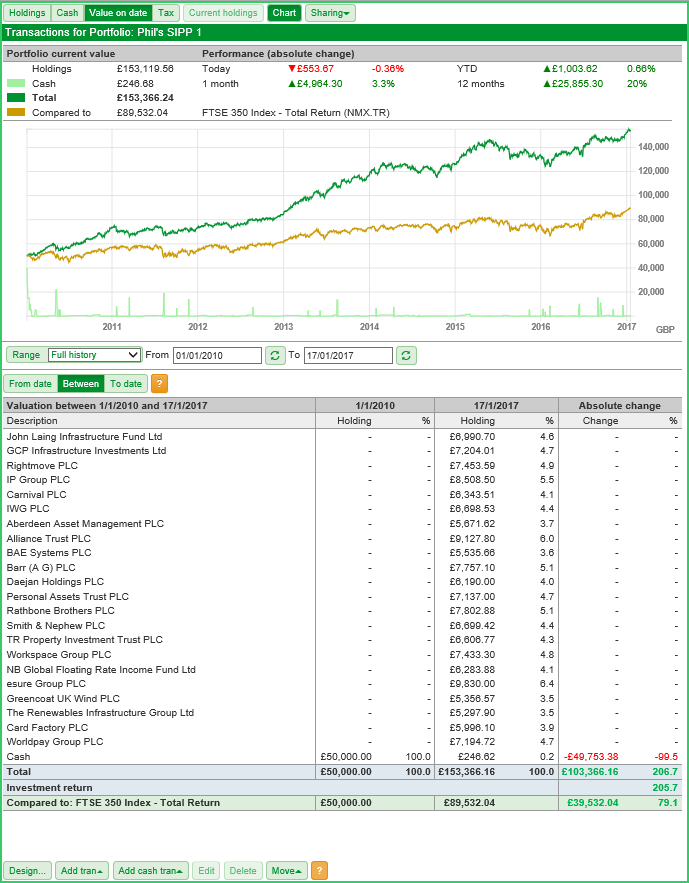This screenshot has height=883, width=689.
Task: Click the 2016 label on chart axis
Action: pyautogui.click(x=540, y=327)
